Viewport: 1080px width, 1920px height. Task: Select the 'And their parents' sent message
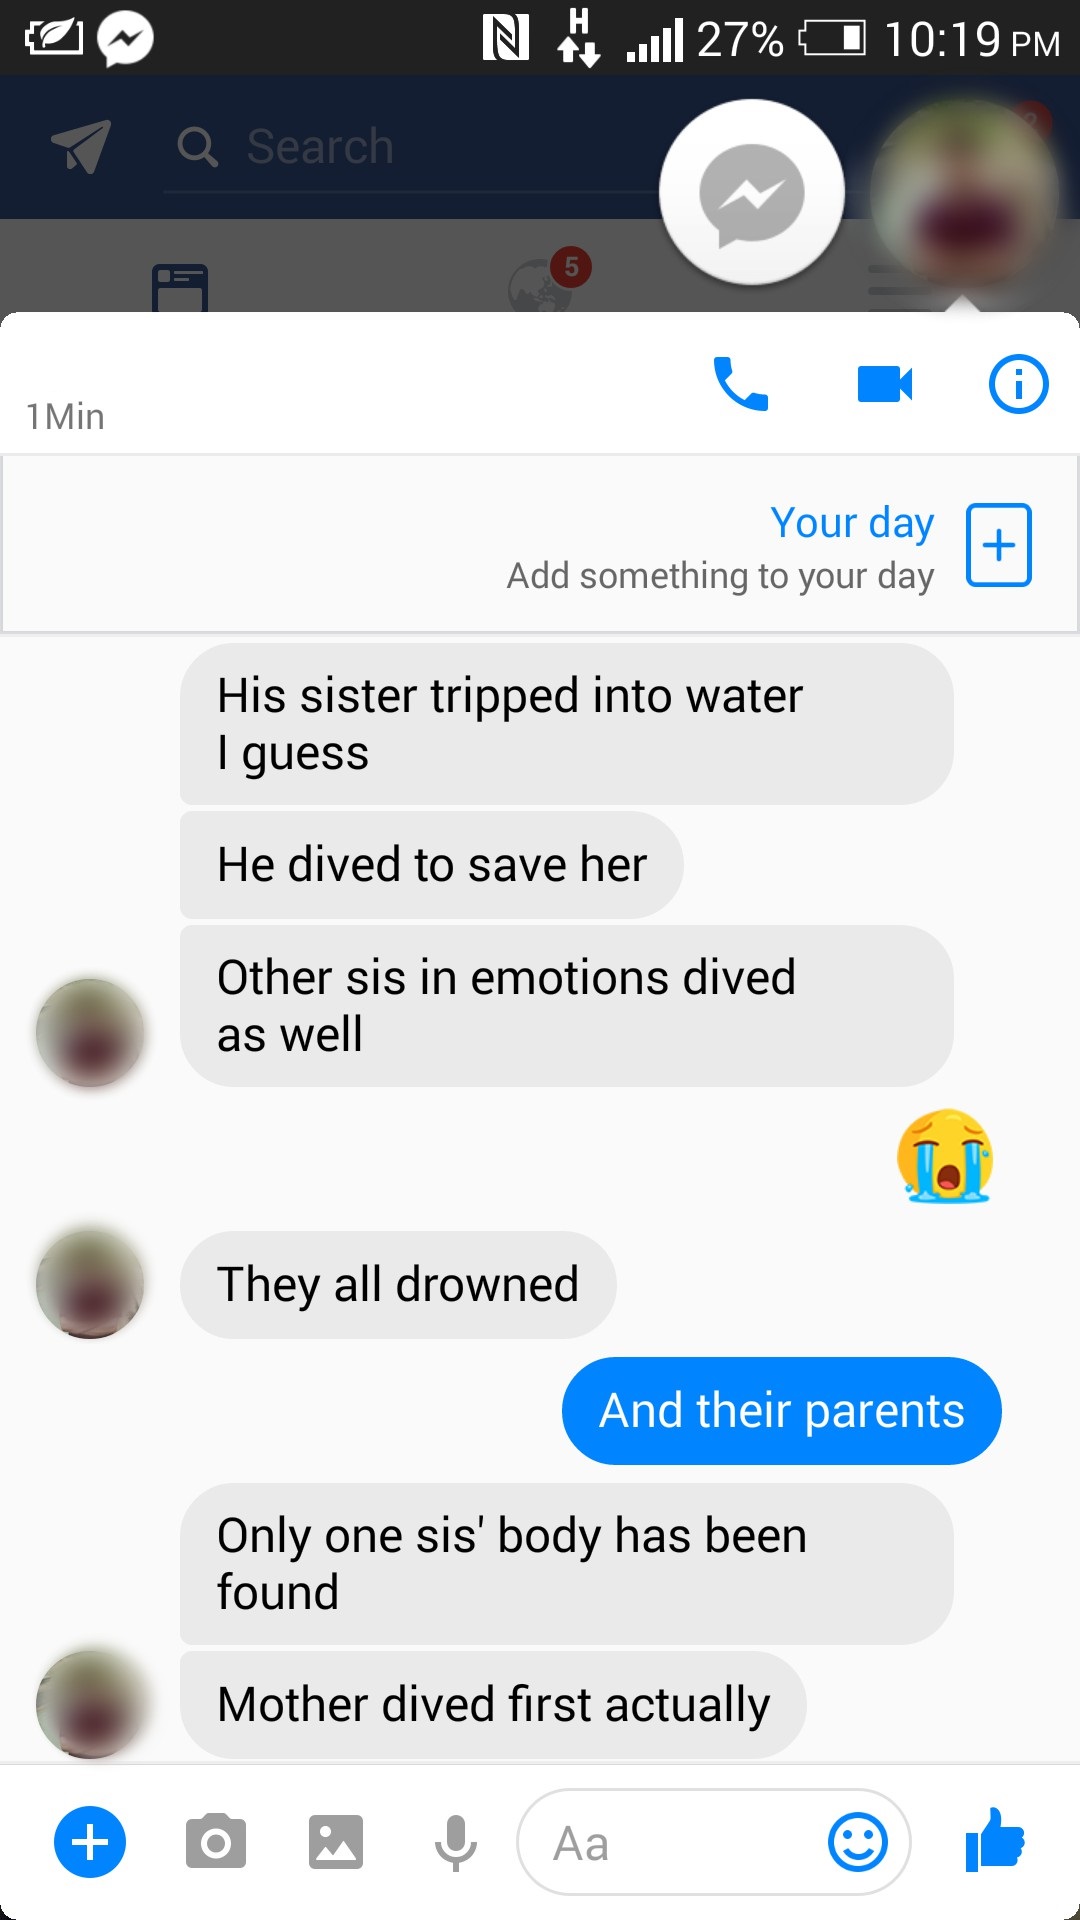pyautogui.click(x=782, y=1411)
